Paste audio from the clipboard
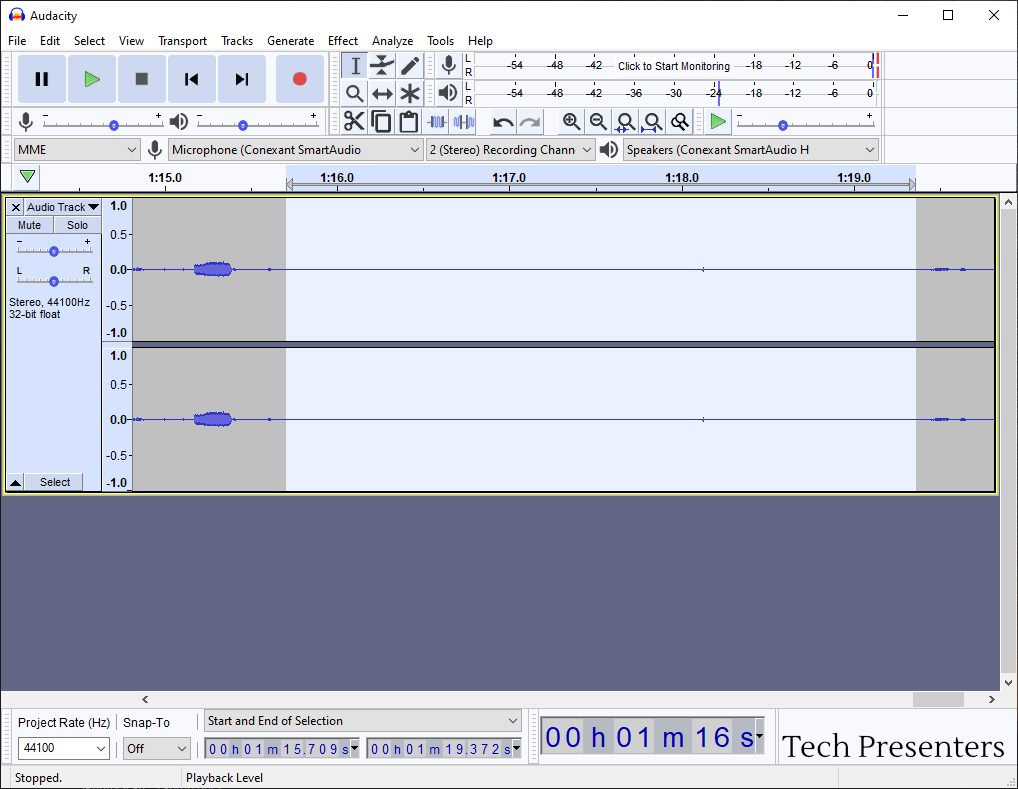 click(x=408, y=121)
